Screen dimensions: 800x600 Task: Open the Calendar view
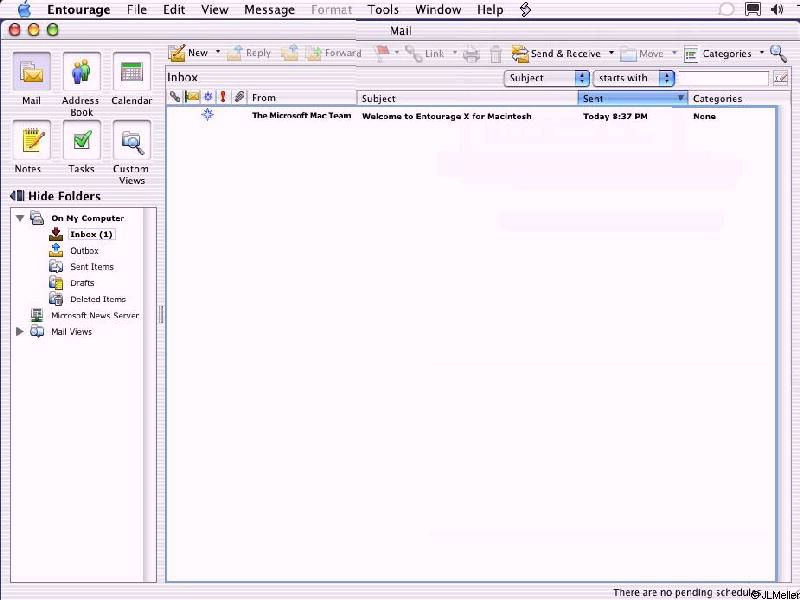click(132, 79)
